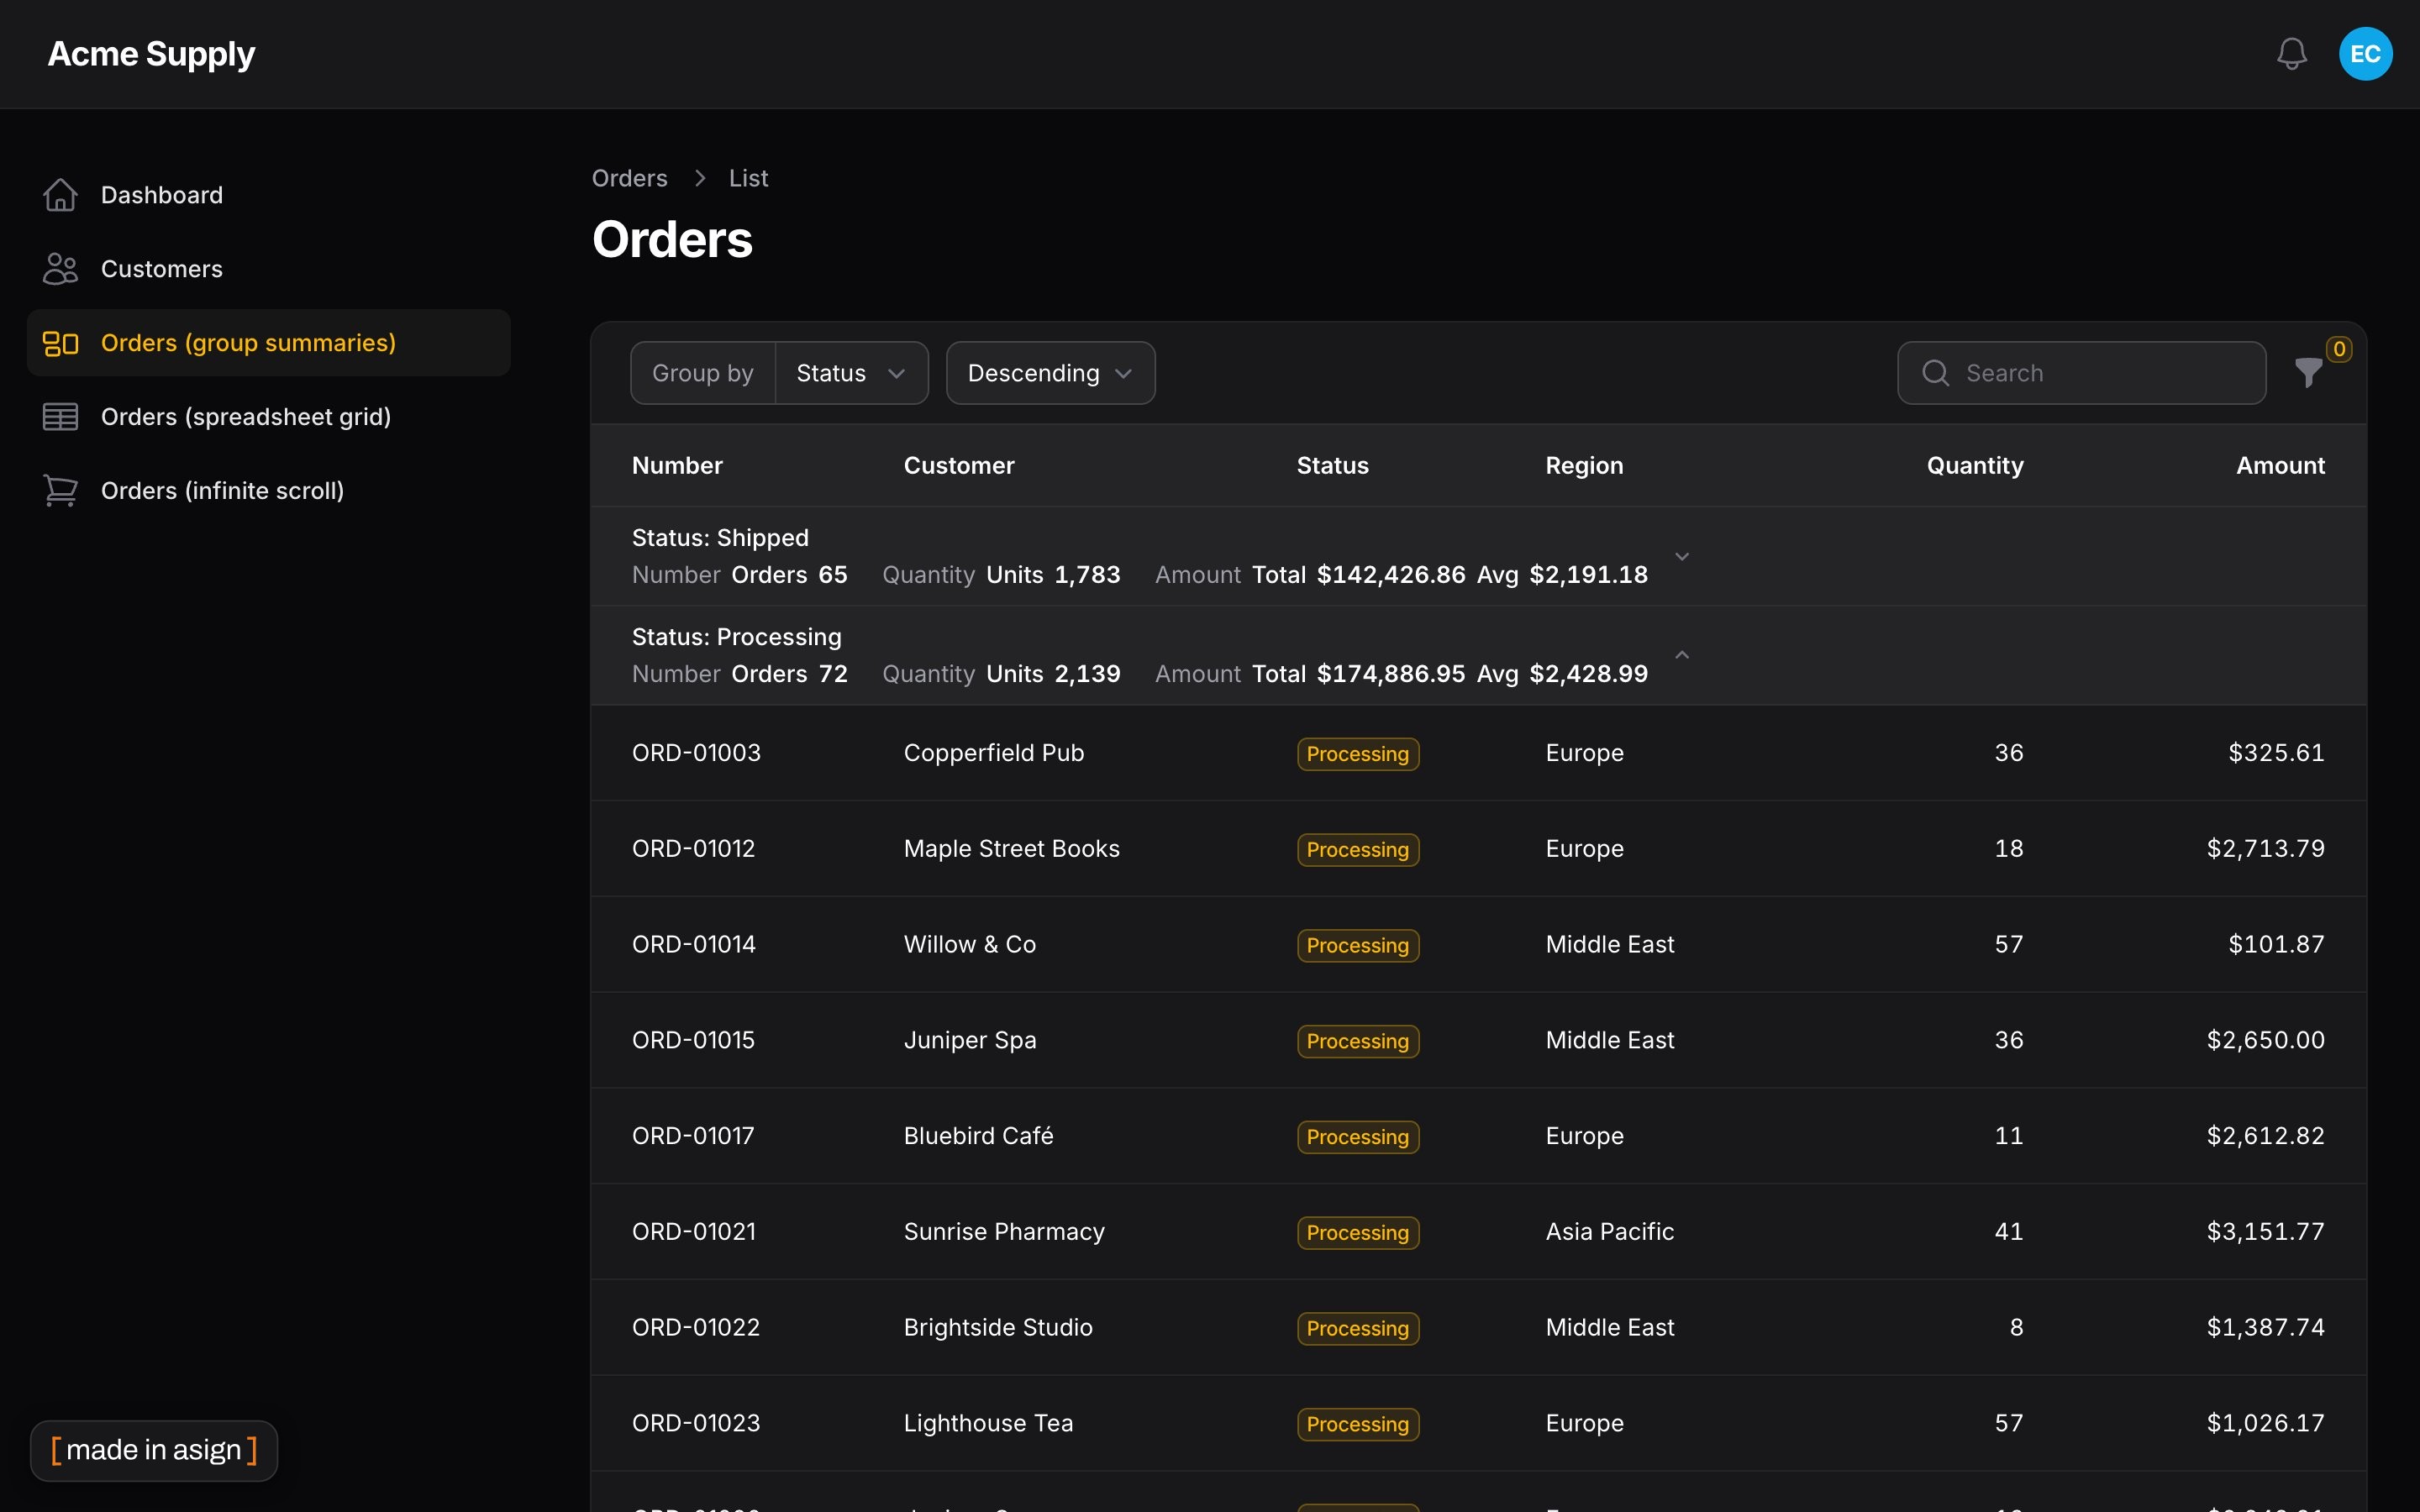
Task: Click Processing badge in ORD-01014 row
Action: click(x=1357, y=945)
